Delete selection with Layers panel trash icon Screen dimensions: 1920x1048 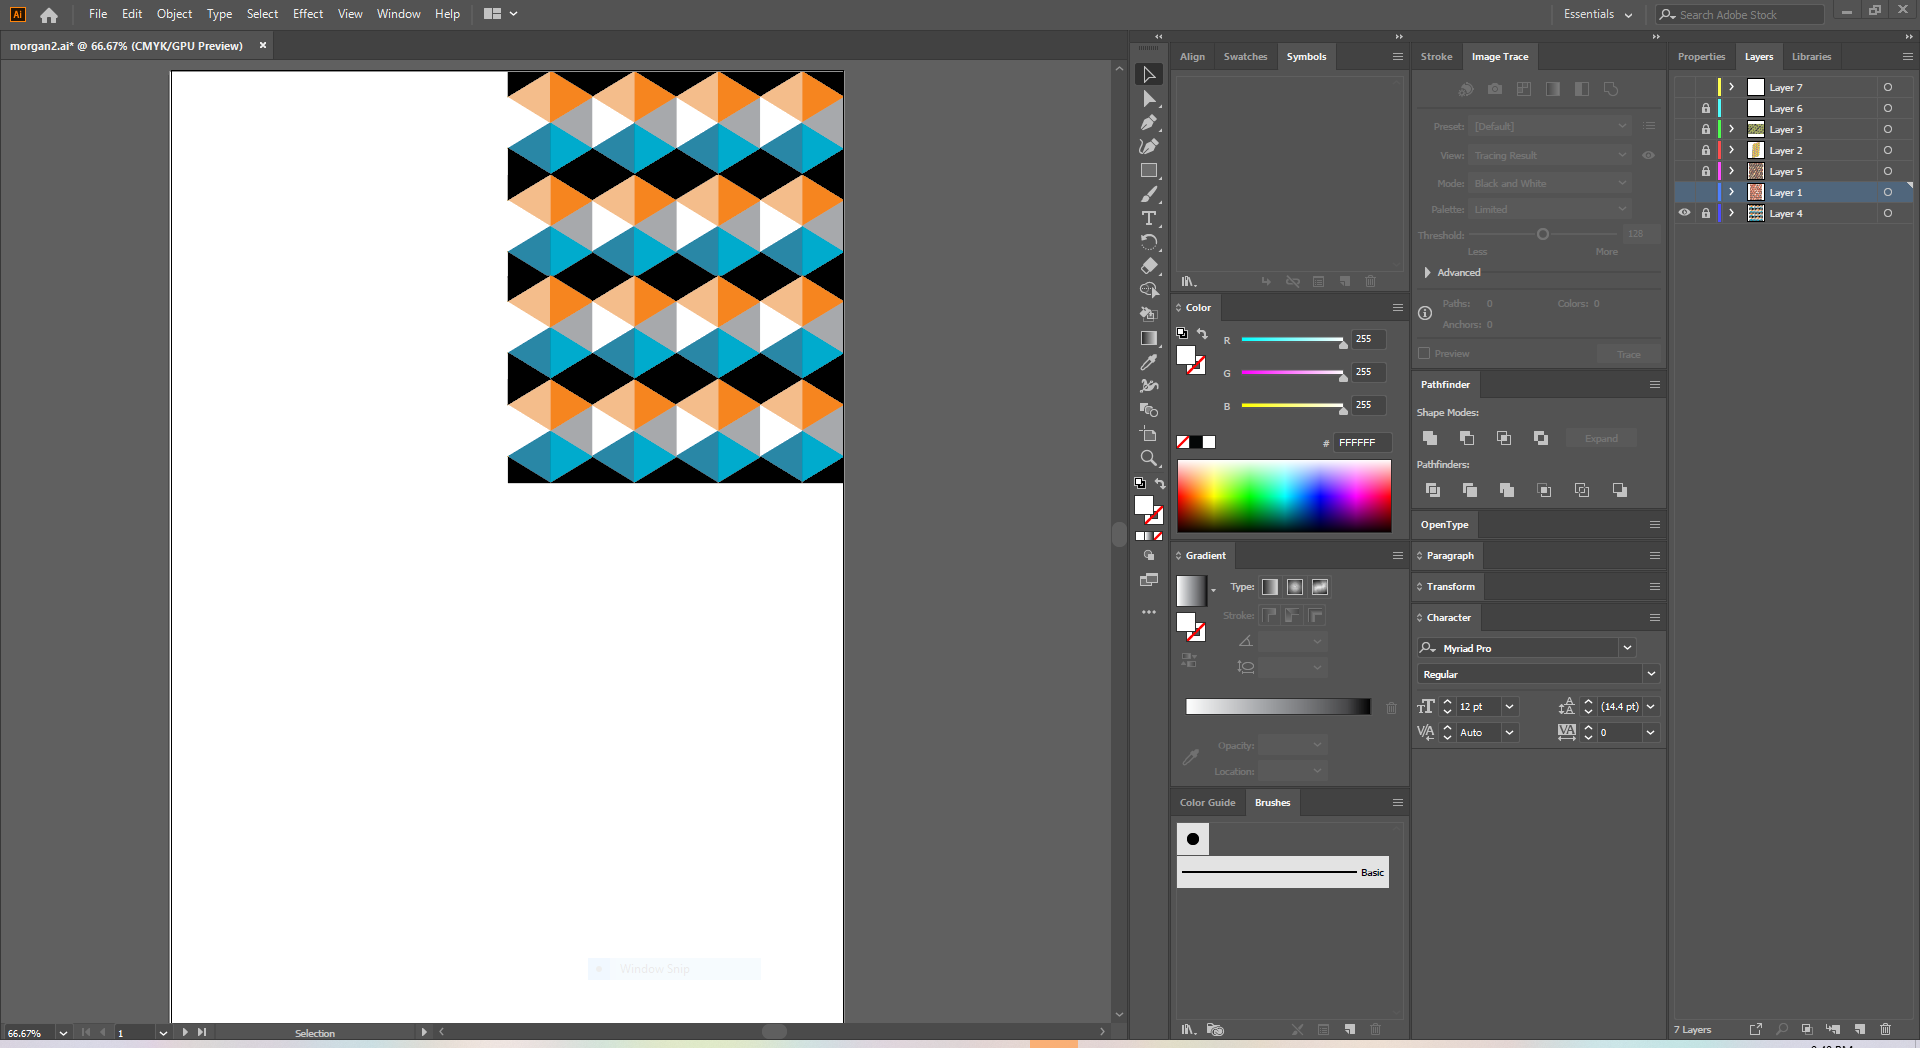[x=1886, y=1029]
